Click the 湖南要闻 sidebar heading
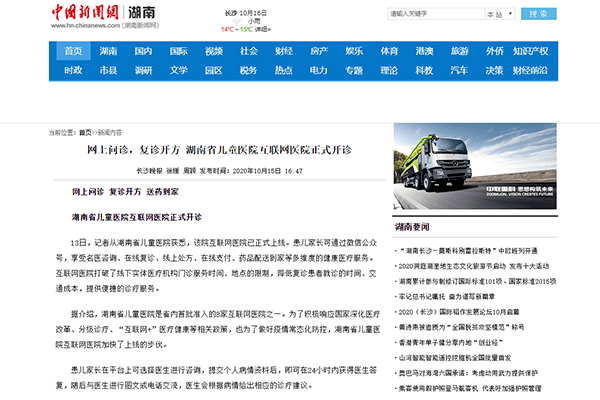Viewport: 600px width, 400px height. point(412,227)
